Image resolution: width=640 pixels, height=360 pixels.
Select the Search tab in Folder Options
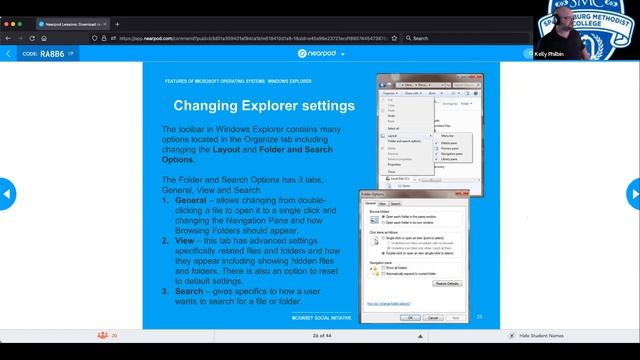pyautogui.click(x=396, y=204)
